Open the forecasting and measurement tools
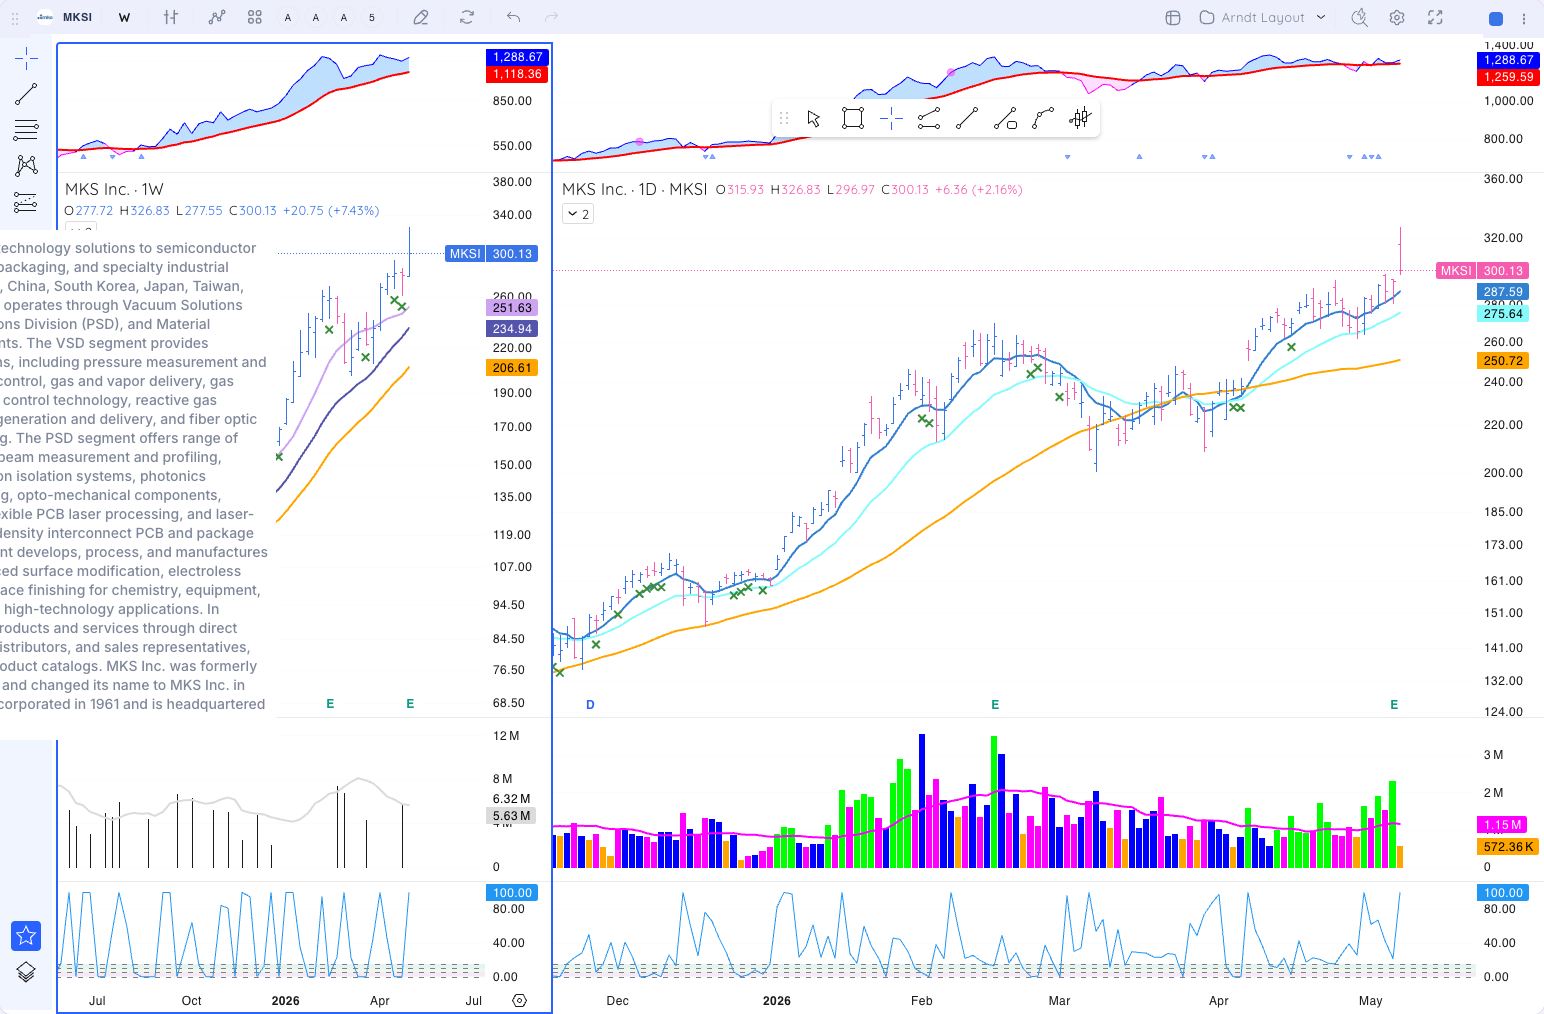1544x1014 pixels. (26, 202)
